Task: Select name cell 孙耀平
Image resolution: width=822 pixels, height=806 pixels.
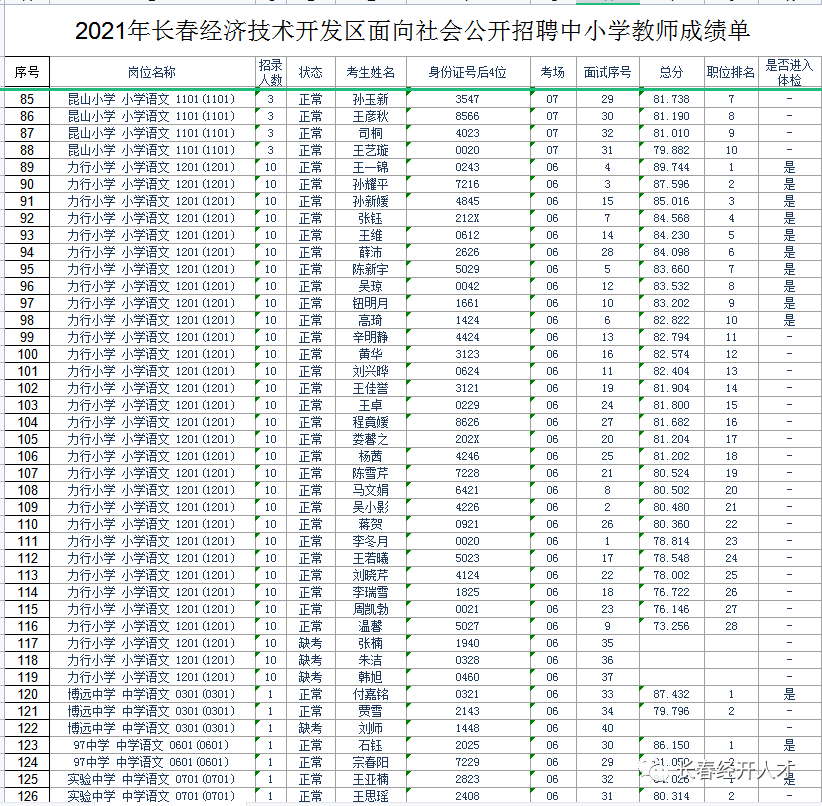Action: point(371,184)
